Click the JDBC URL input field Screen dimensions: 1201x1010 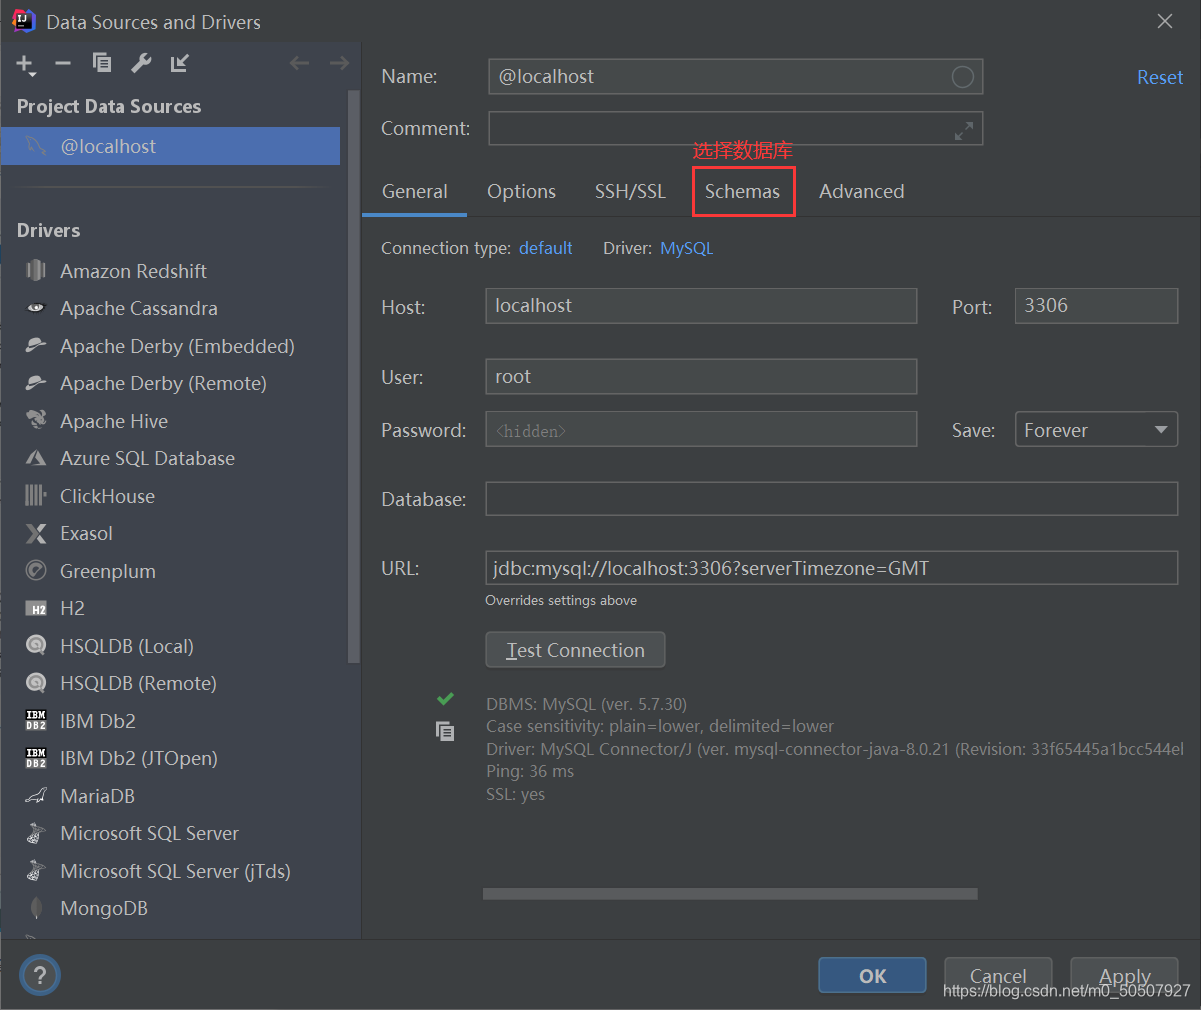tap(831, 568)
